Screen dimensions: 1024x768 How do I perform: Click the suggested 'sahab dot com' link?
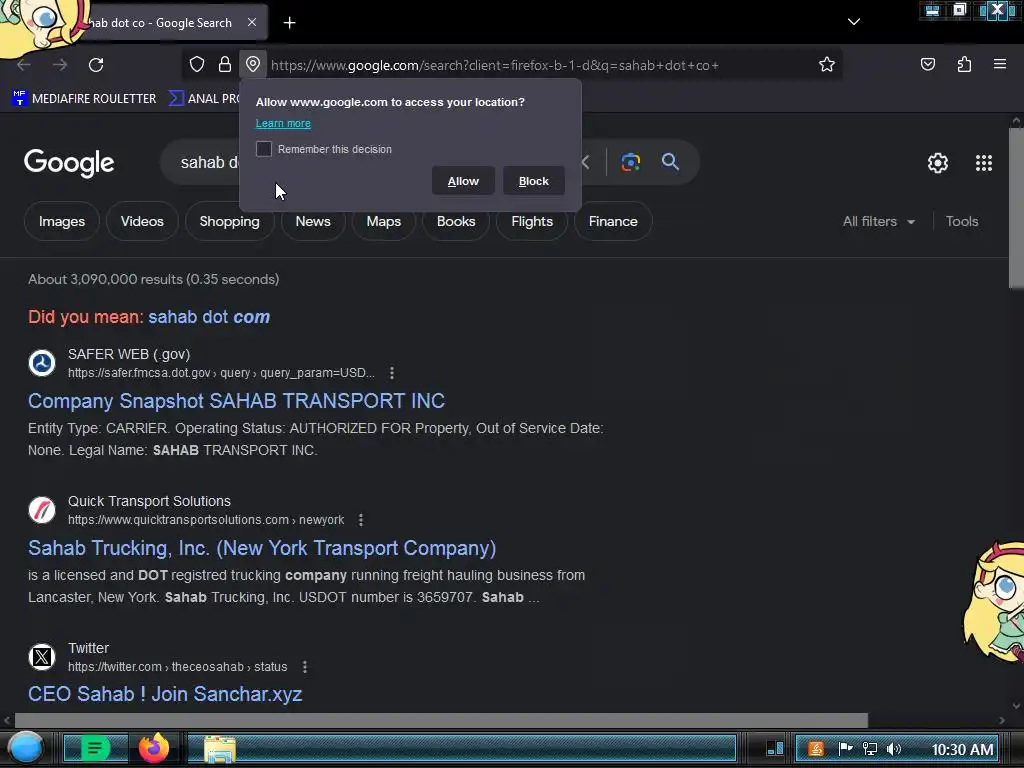[209, 317]
